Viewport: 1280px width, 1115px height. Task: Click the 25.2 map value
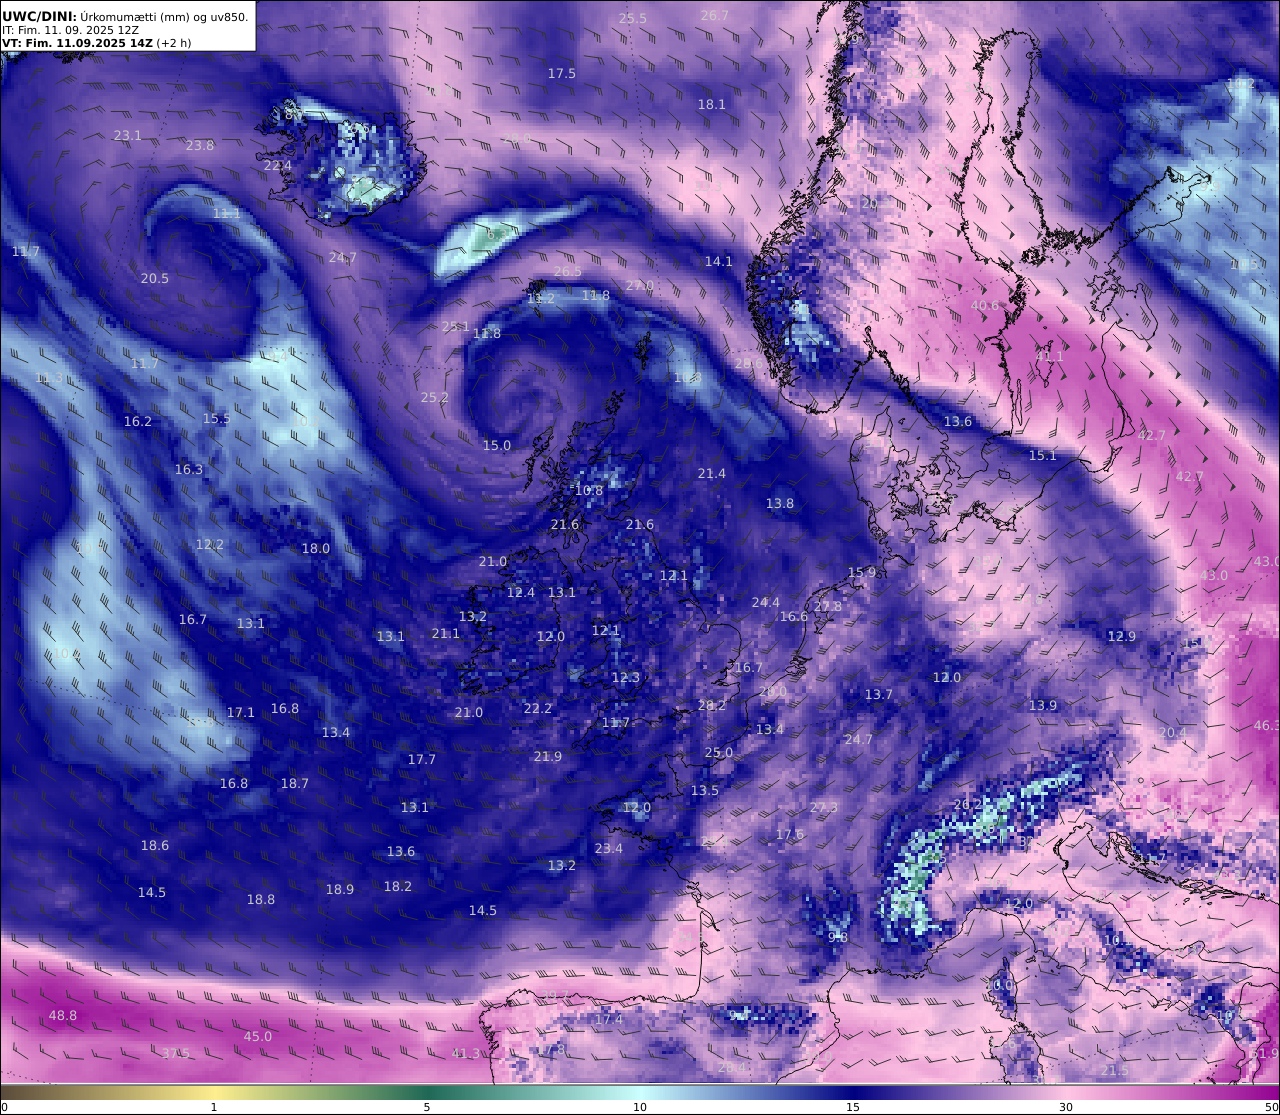[x=435, y=398]
